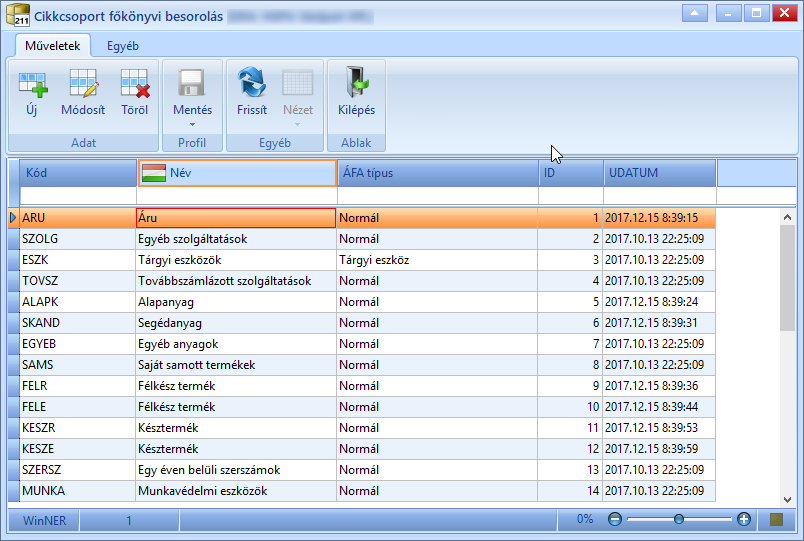Sort by the UDATUM column header
Image resolution: width=804 pixels, height=541 pixels.
pos(659,173)
